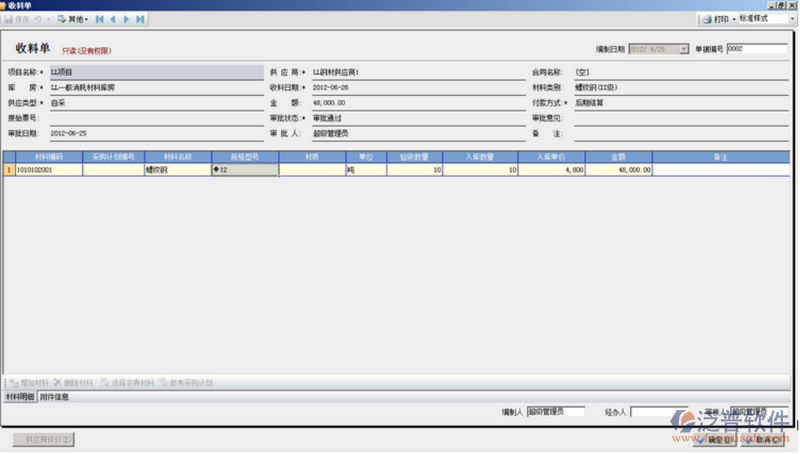Click the 规格型号 column header
This screenshot has height=454, width=800.
[x=245, y=157]
